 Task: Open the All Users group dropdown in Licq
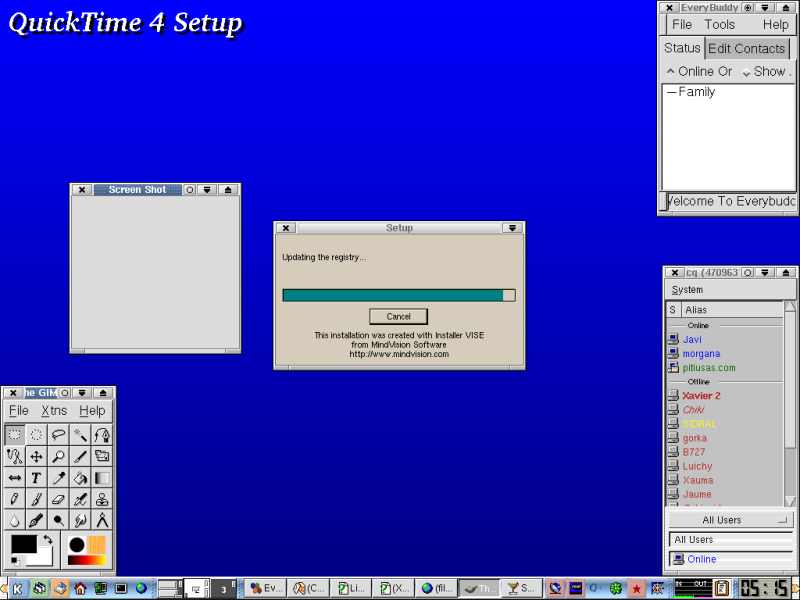[730, 520]
